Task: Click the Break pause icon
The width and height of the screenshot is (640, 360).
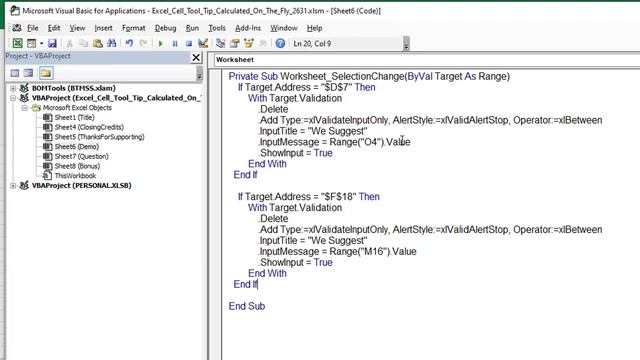Action: (175, 43)
